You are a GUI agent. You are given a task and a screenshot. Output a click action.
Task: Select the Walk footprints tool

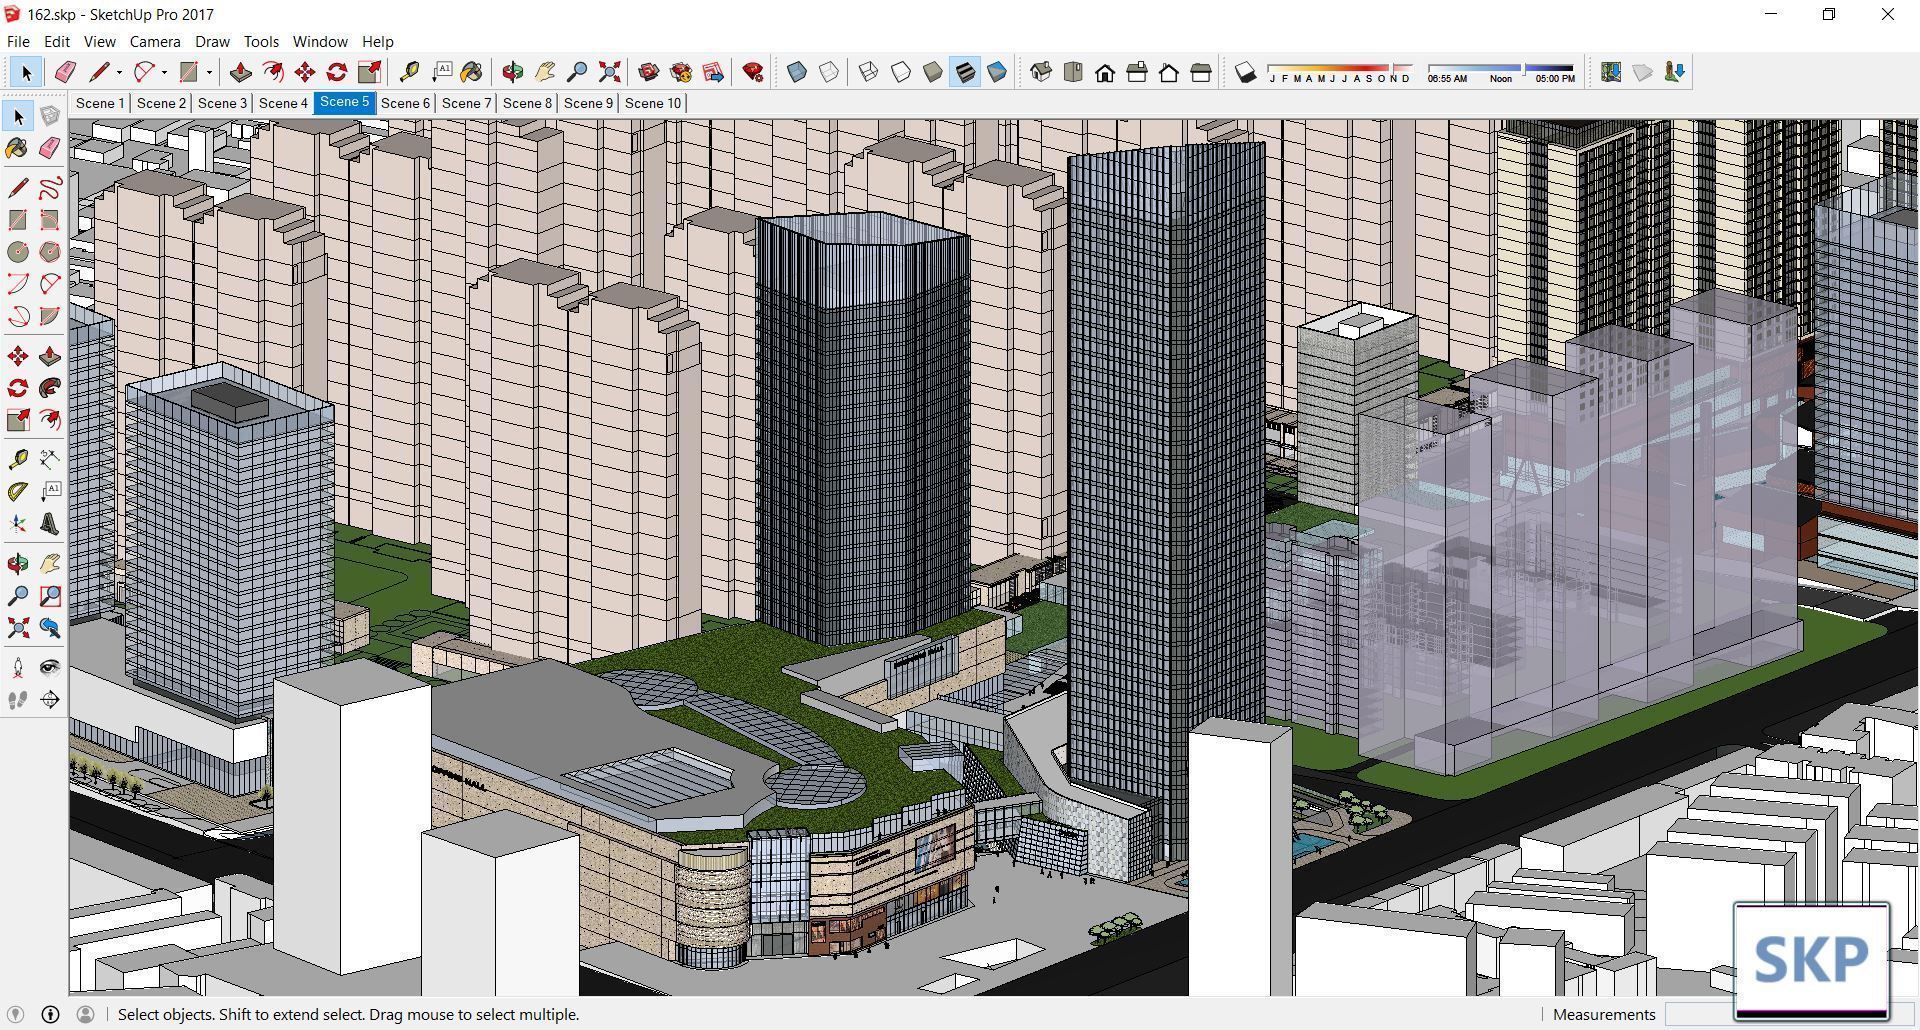(x=18, y=700)
